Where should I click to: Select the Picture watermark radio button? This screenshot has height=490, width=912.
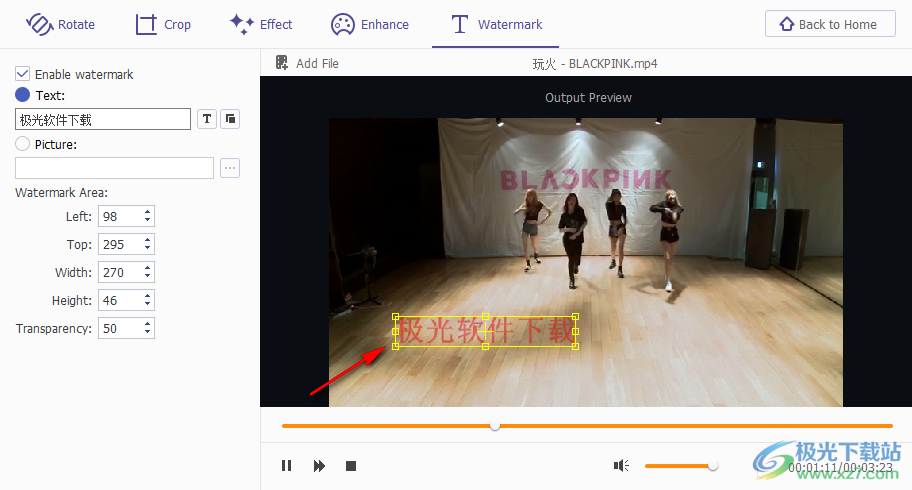[22, 144]
